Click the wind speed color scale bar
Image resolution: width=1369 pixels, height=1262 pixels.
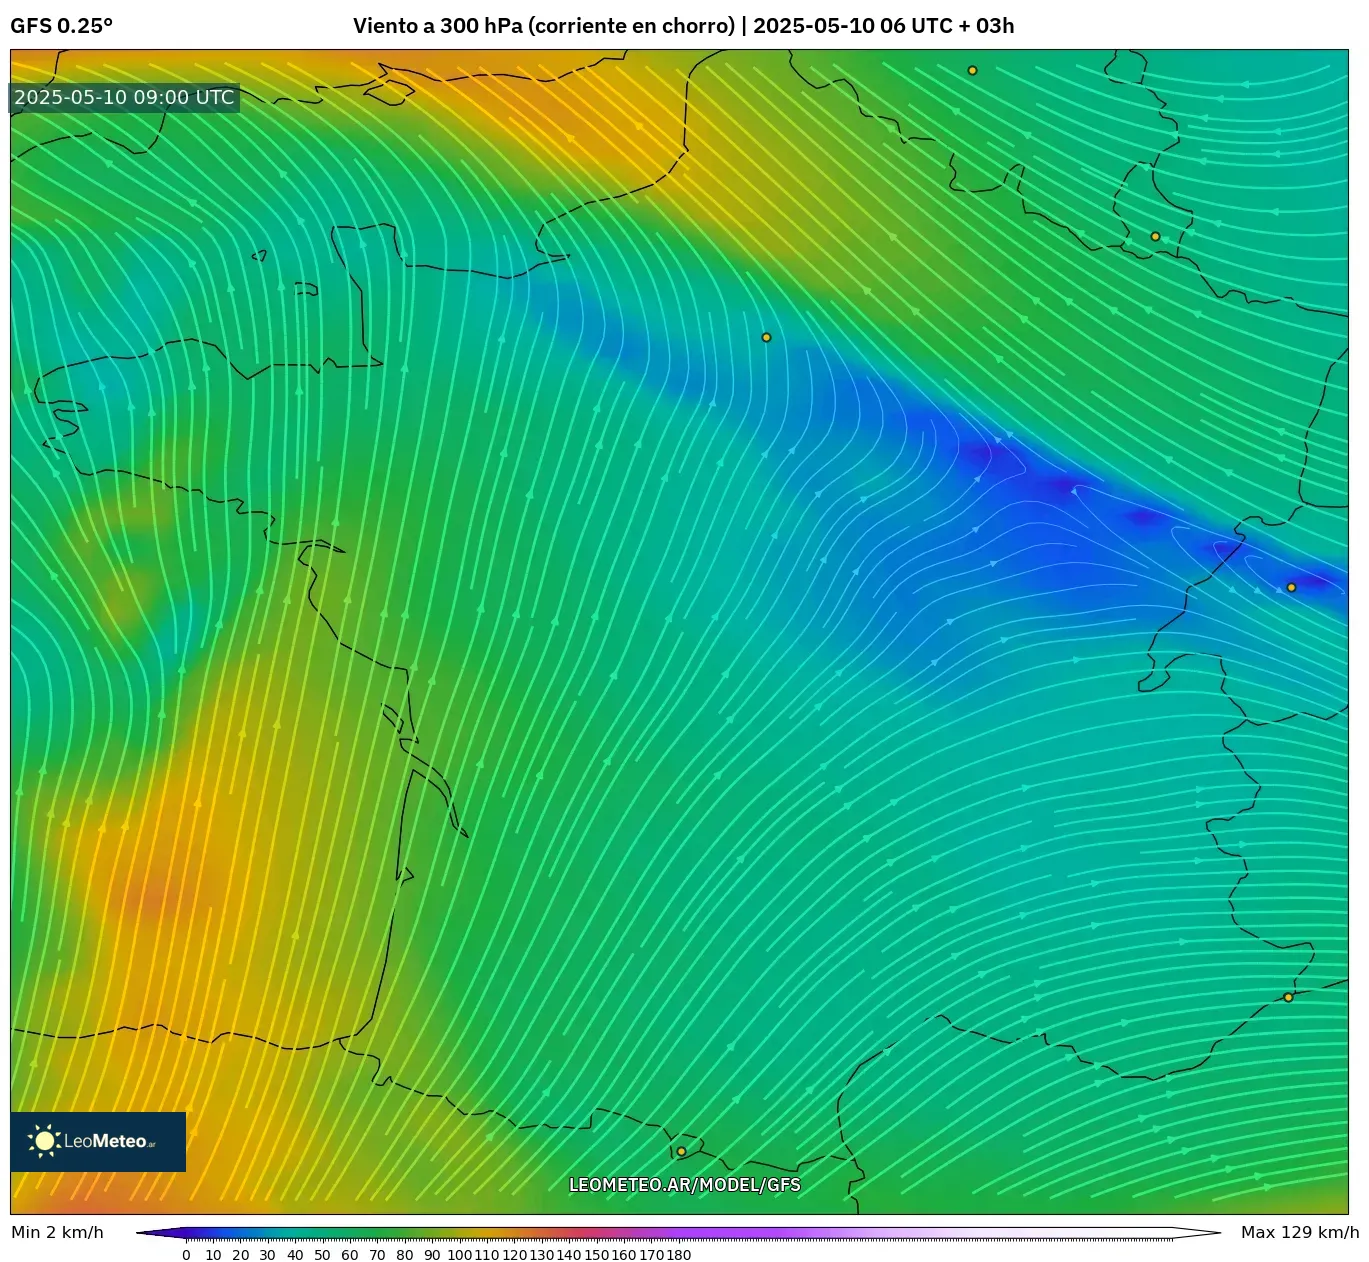coord(679,1233)
